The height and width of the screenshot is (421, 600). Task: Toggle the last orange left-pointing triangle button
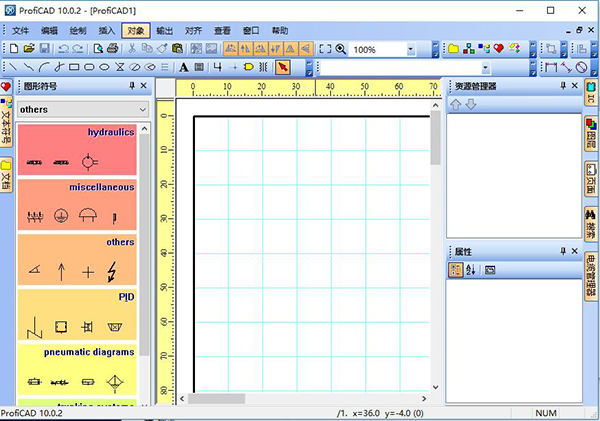306,49
